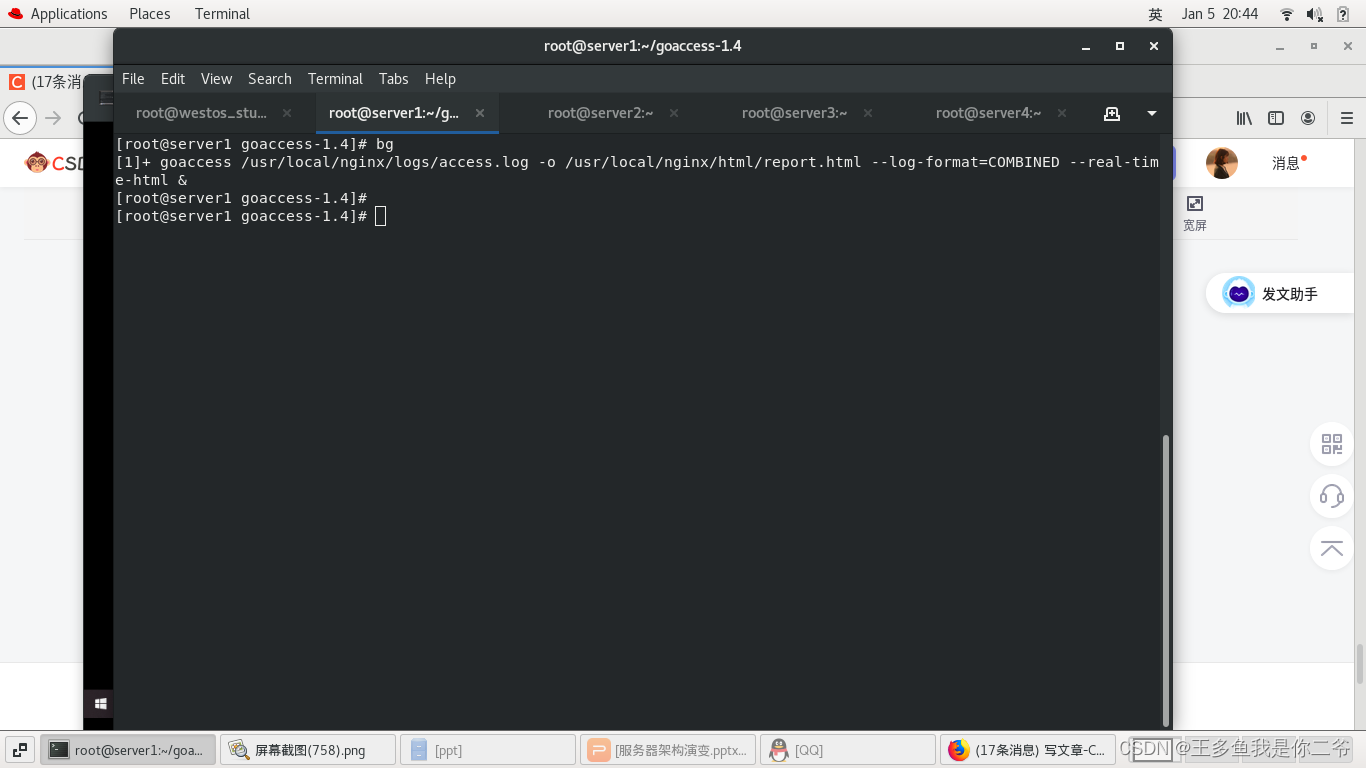Open the Terminal app menu in top panel
Image resolution: width=1366 pixels, height=768 pixels.
point(222,14)
